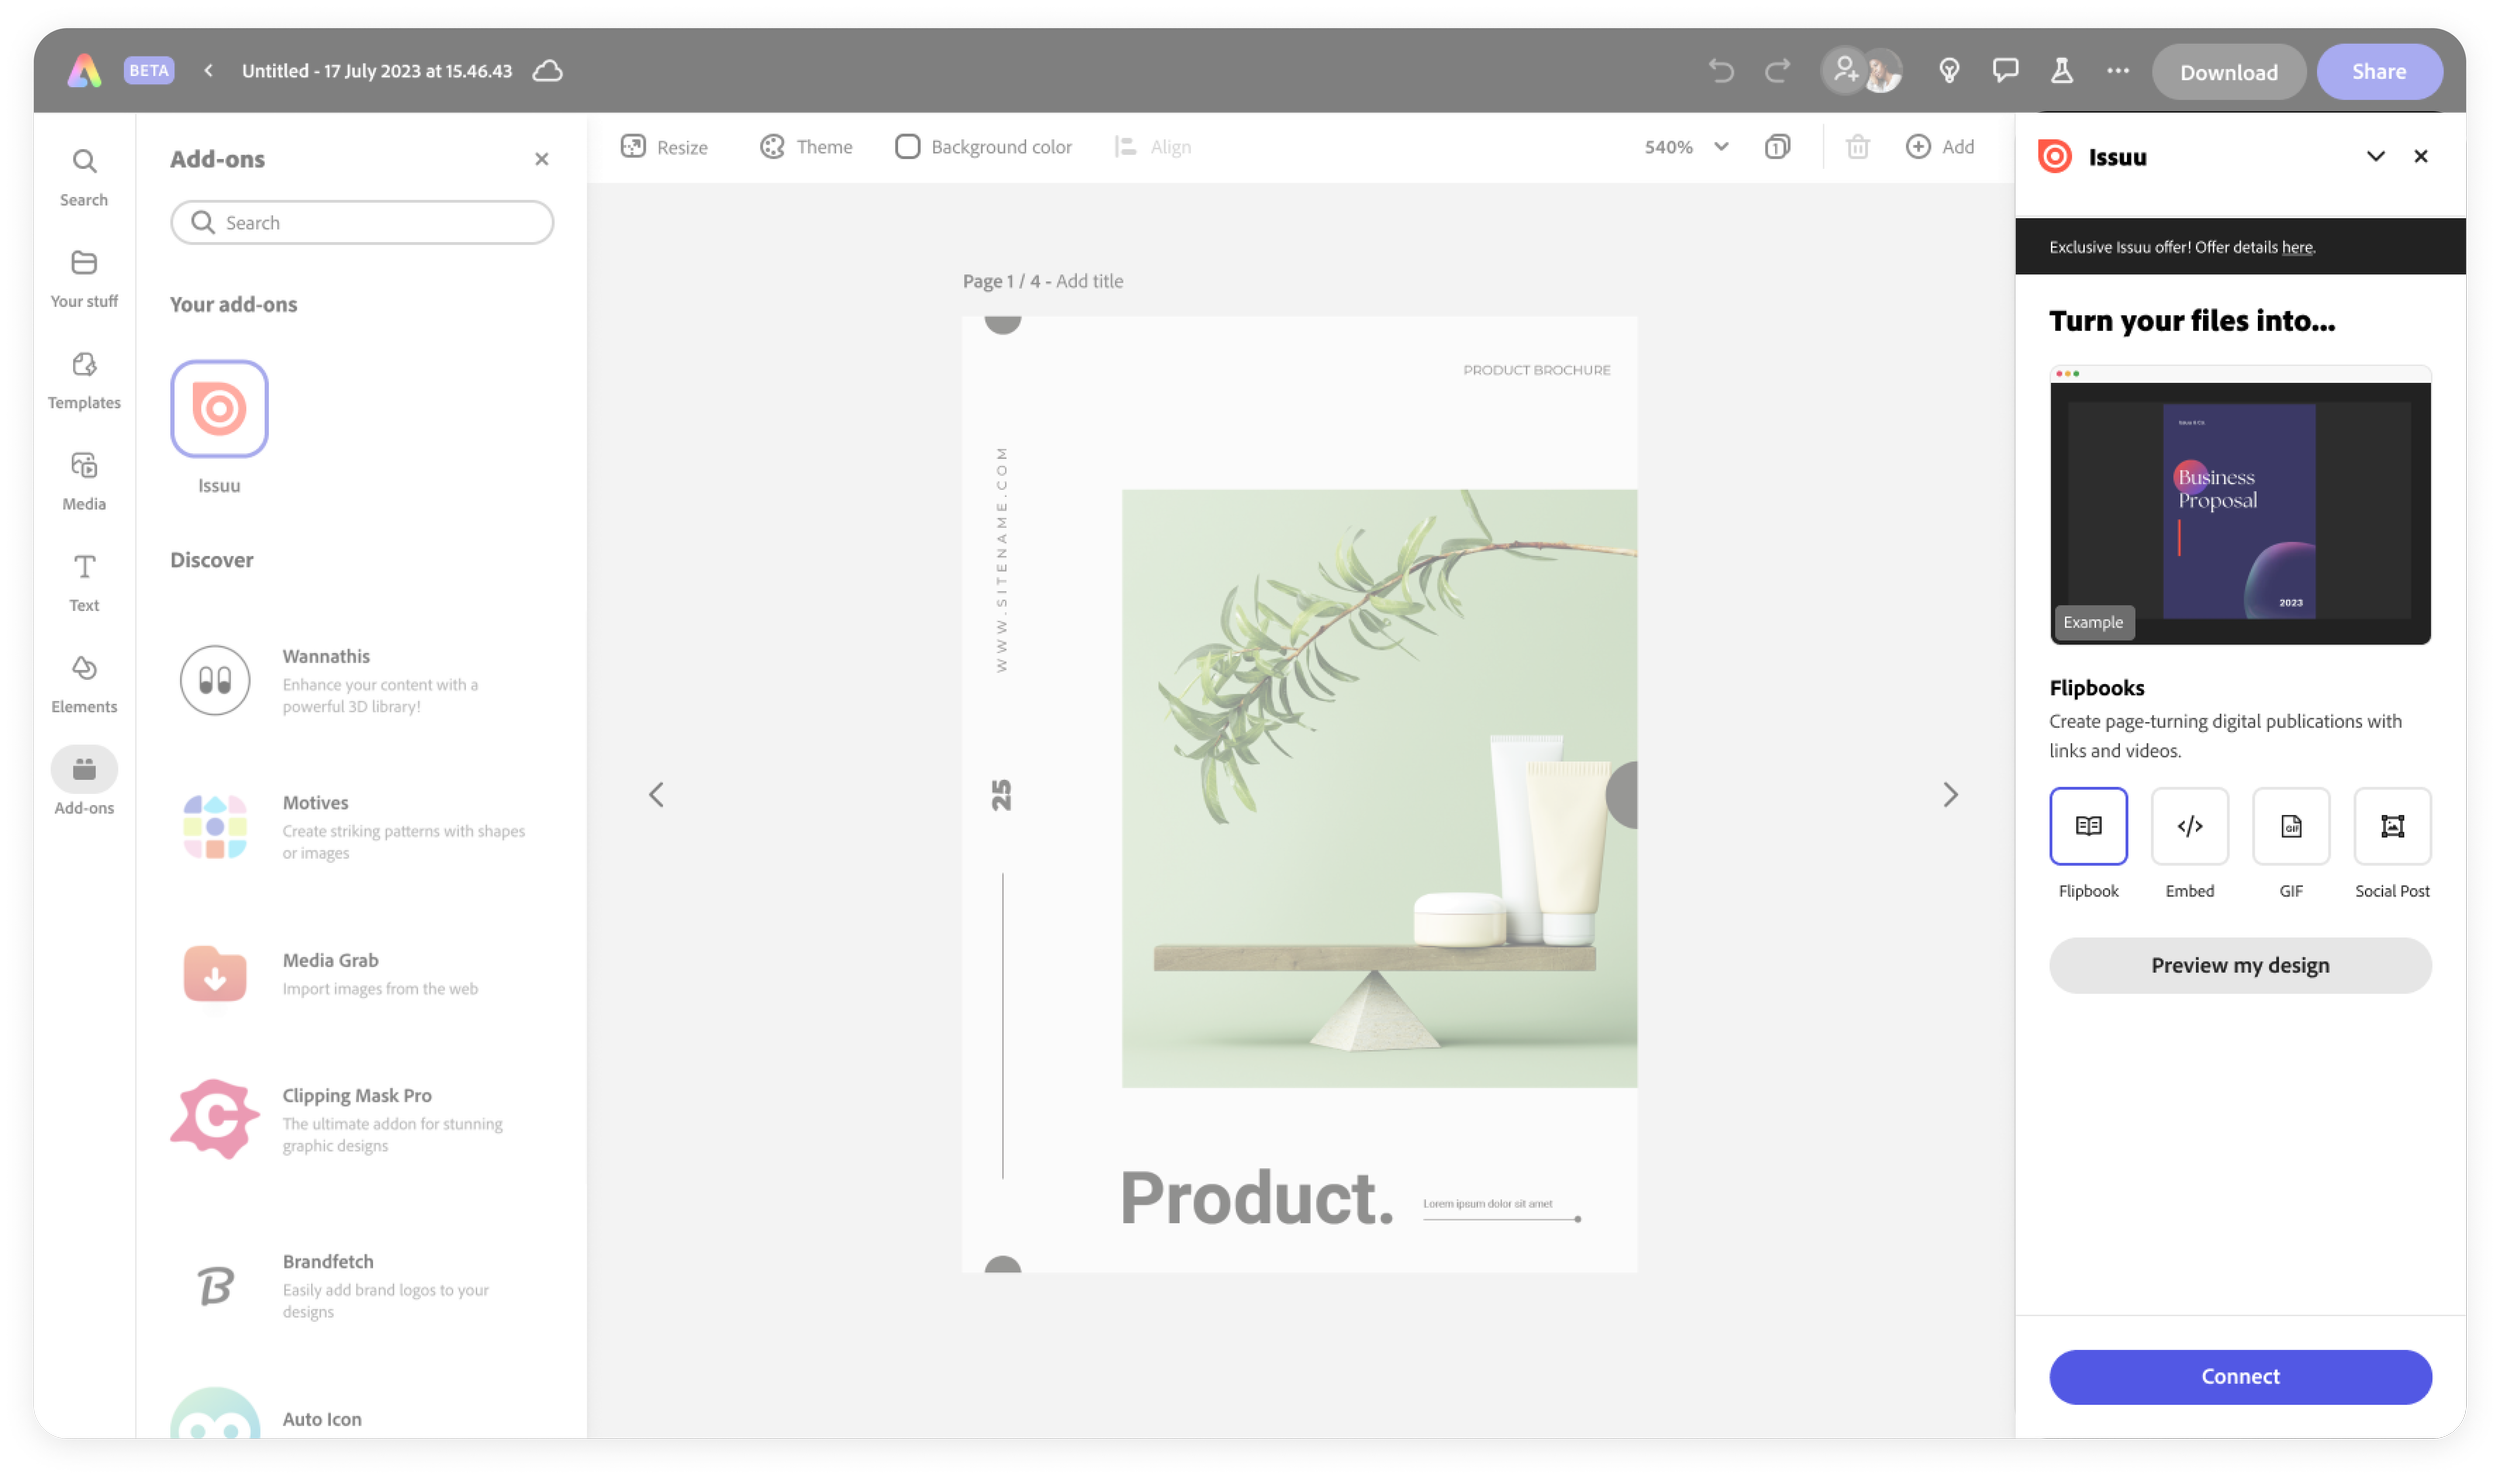Select the Flipbook output option
Viewport: 2500px width, 1478px height.
tap(2088, 826)
